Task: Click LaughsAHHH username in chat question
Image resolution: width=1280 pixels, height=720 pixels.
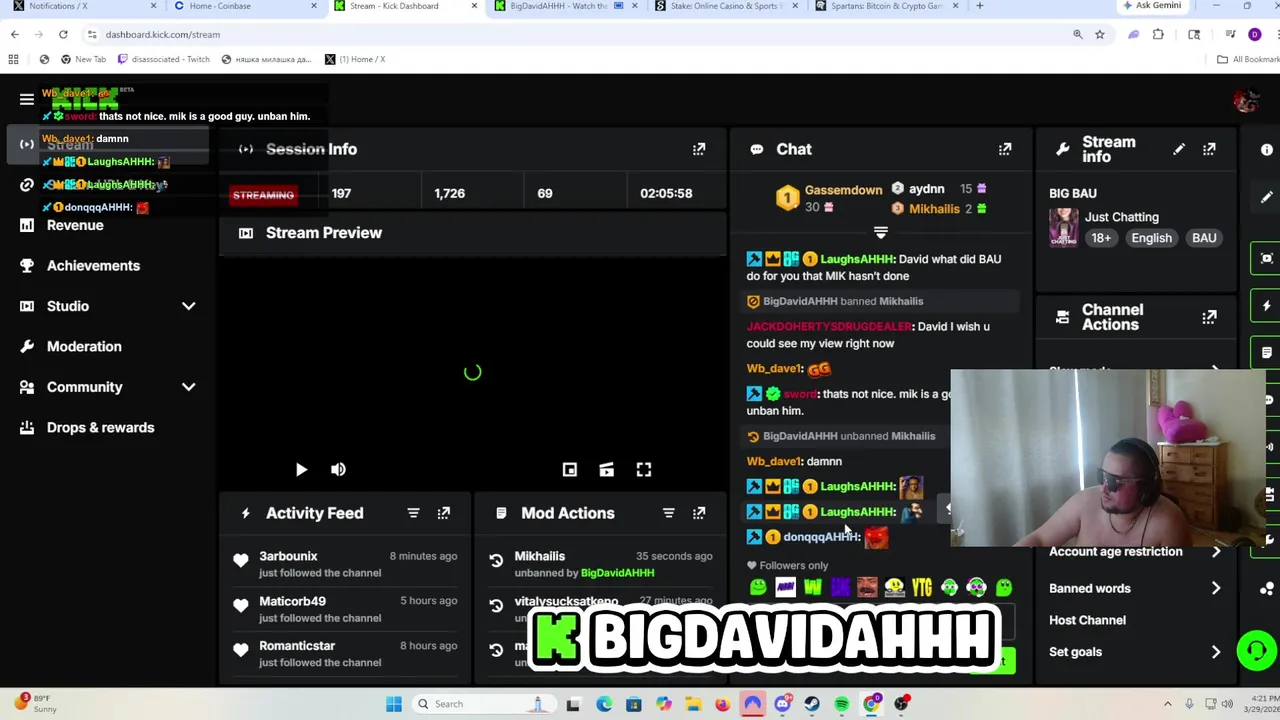Action: pyautogui.click(x=857, y=259)
